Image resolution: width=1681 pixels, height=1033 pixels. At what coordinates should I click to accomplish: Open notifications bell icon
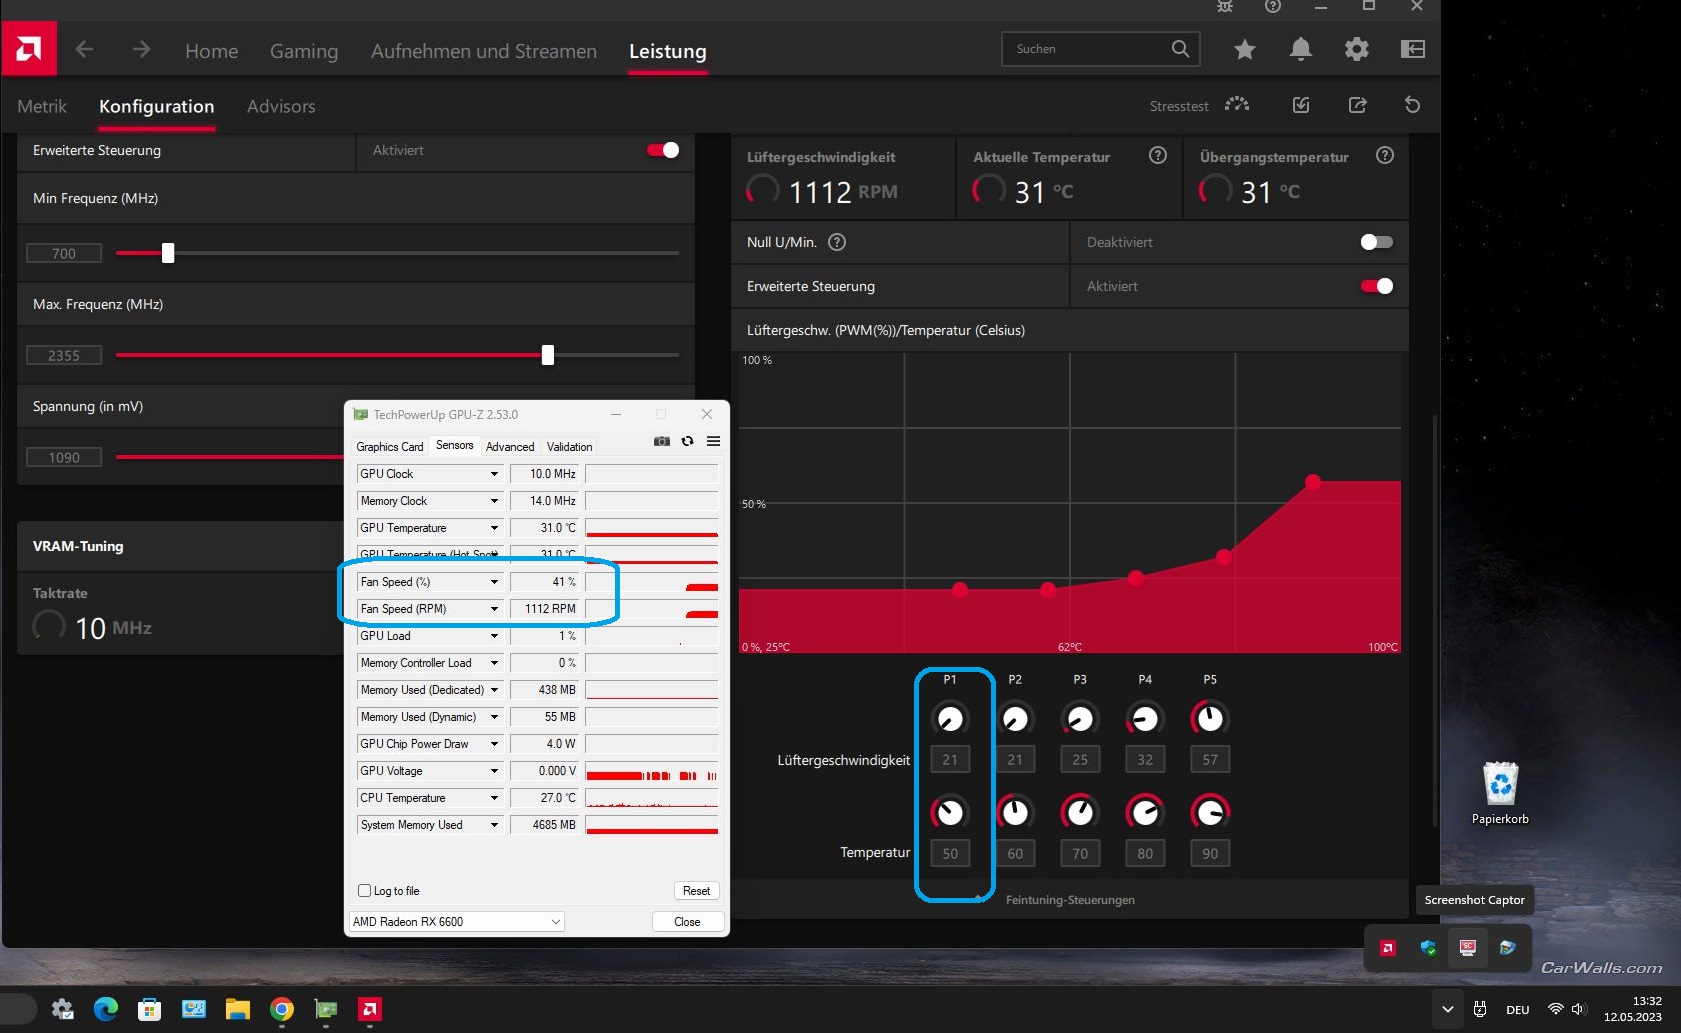coord(1301,49)
